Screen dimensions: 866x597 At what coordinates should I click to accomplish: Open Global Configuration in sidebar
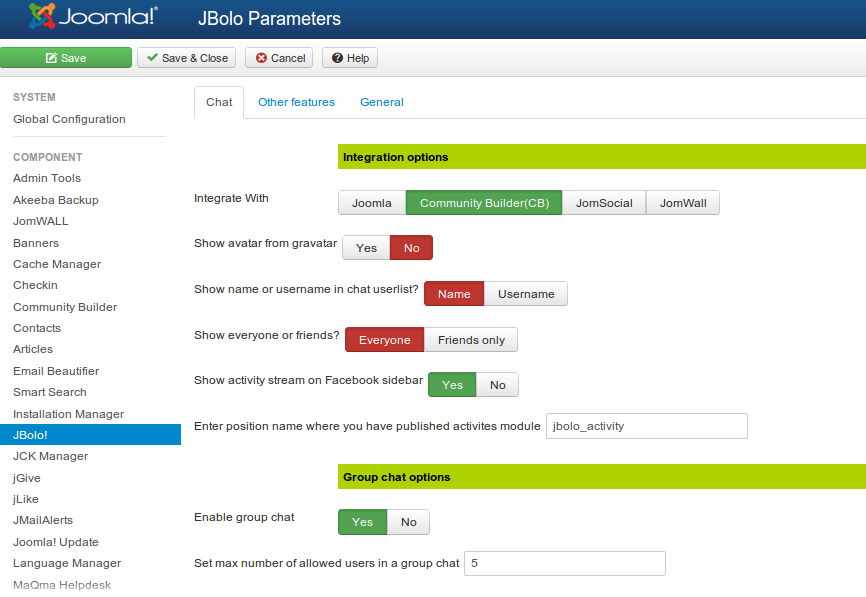(69, 119)
